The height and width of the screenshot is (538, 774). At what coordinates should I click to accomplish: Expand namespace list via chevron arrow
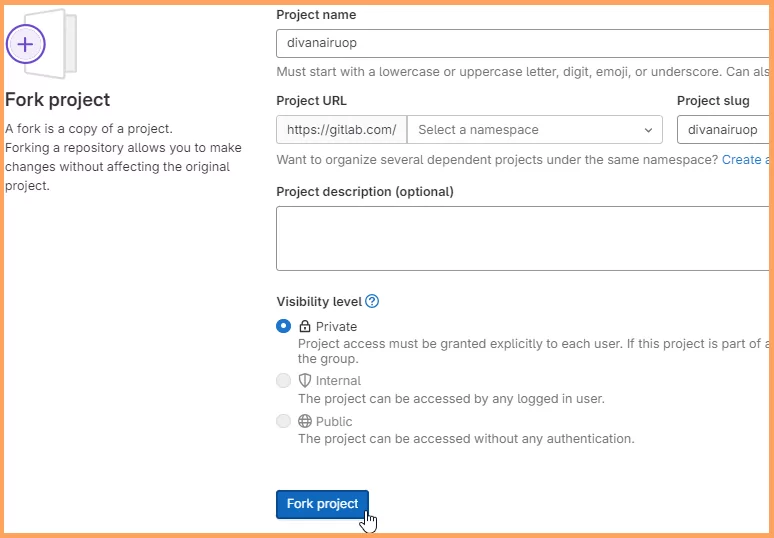[648, 130]
